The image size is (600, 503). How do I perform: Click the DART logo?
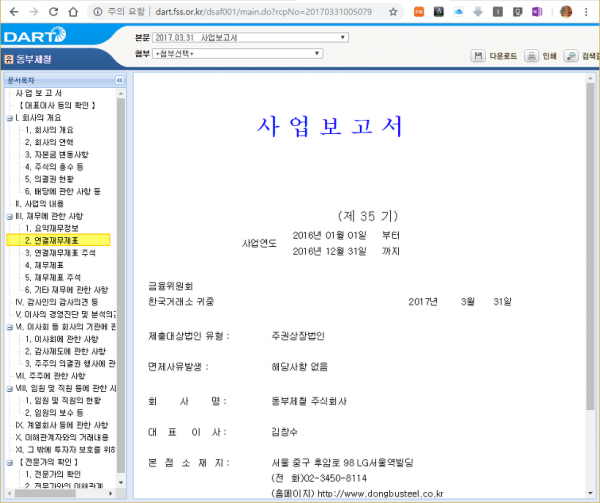(x=35, y=36)
